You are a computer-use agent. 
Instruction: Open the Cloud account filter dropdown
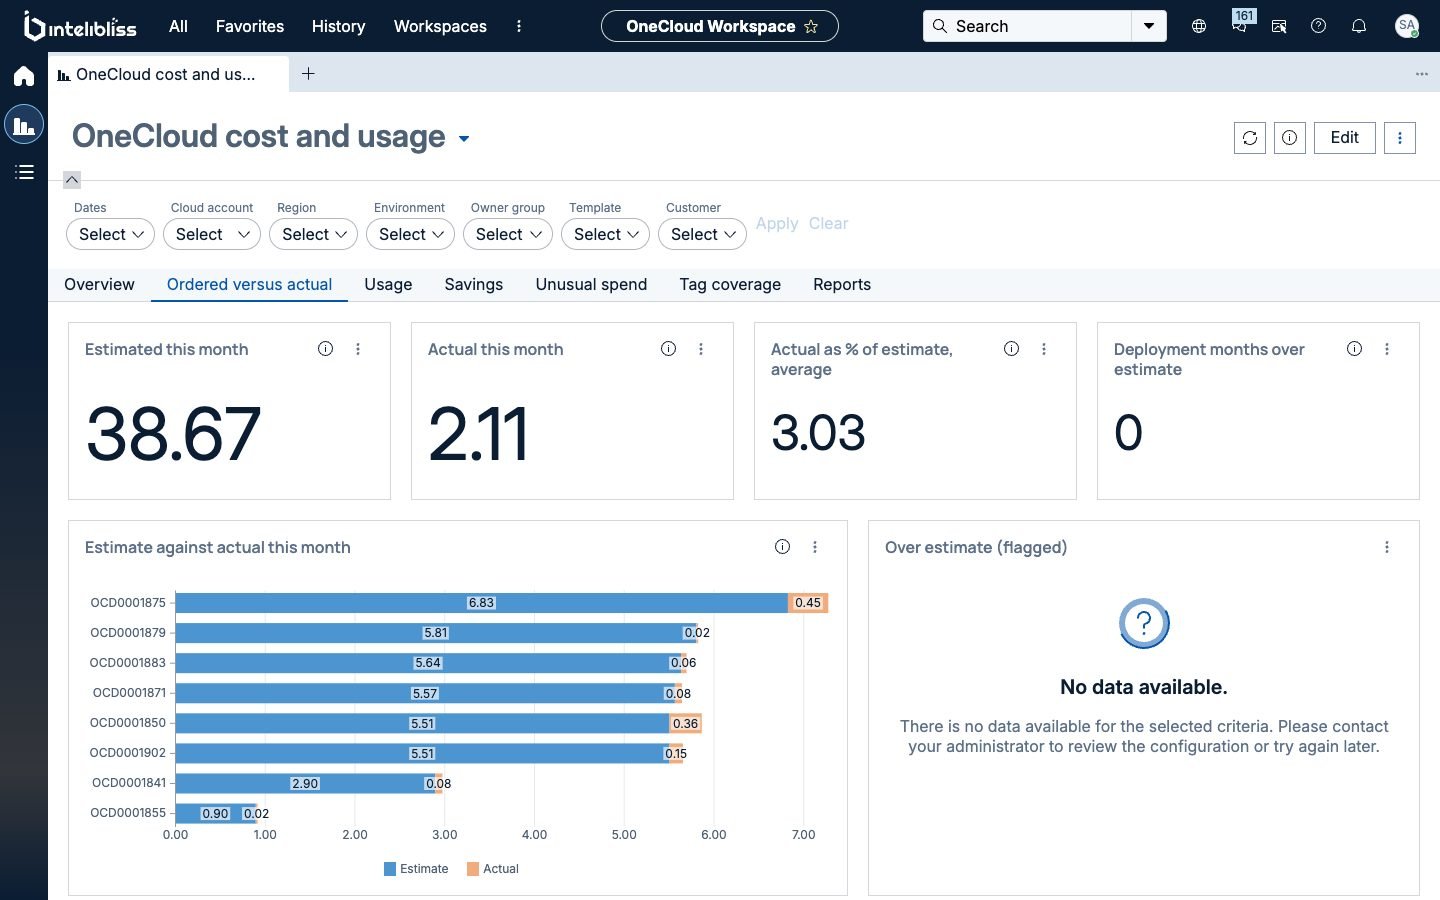[x=211, y=234]
